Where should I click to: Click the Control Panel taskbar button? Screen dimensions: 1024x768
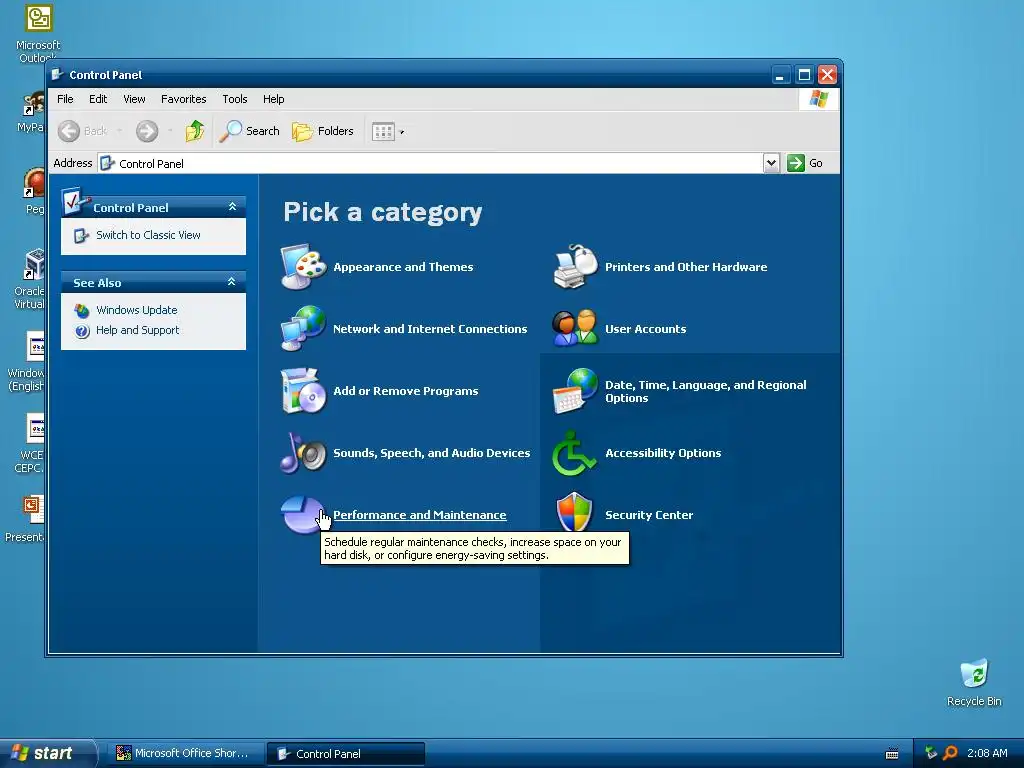coord(346,754)
